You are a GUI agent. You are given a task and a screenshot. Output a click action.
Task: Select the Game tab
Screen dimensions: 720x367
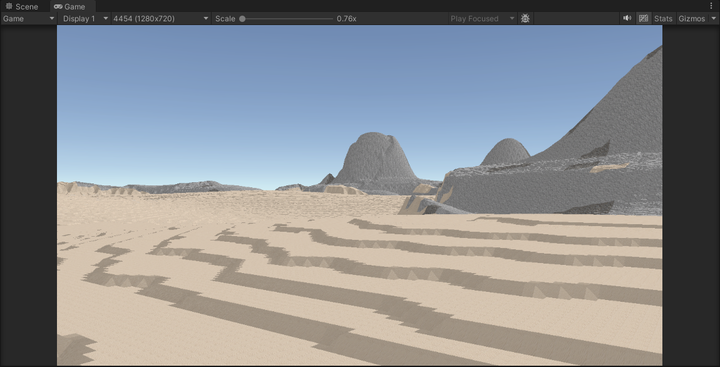click(70, 6)
